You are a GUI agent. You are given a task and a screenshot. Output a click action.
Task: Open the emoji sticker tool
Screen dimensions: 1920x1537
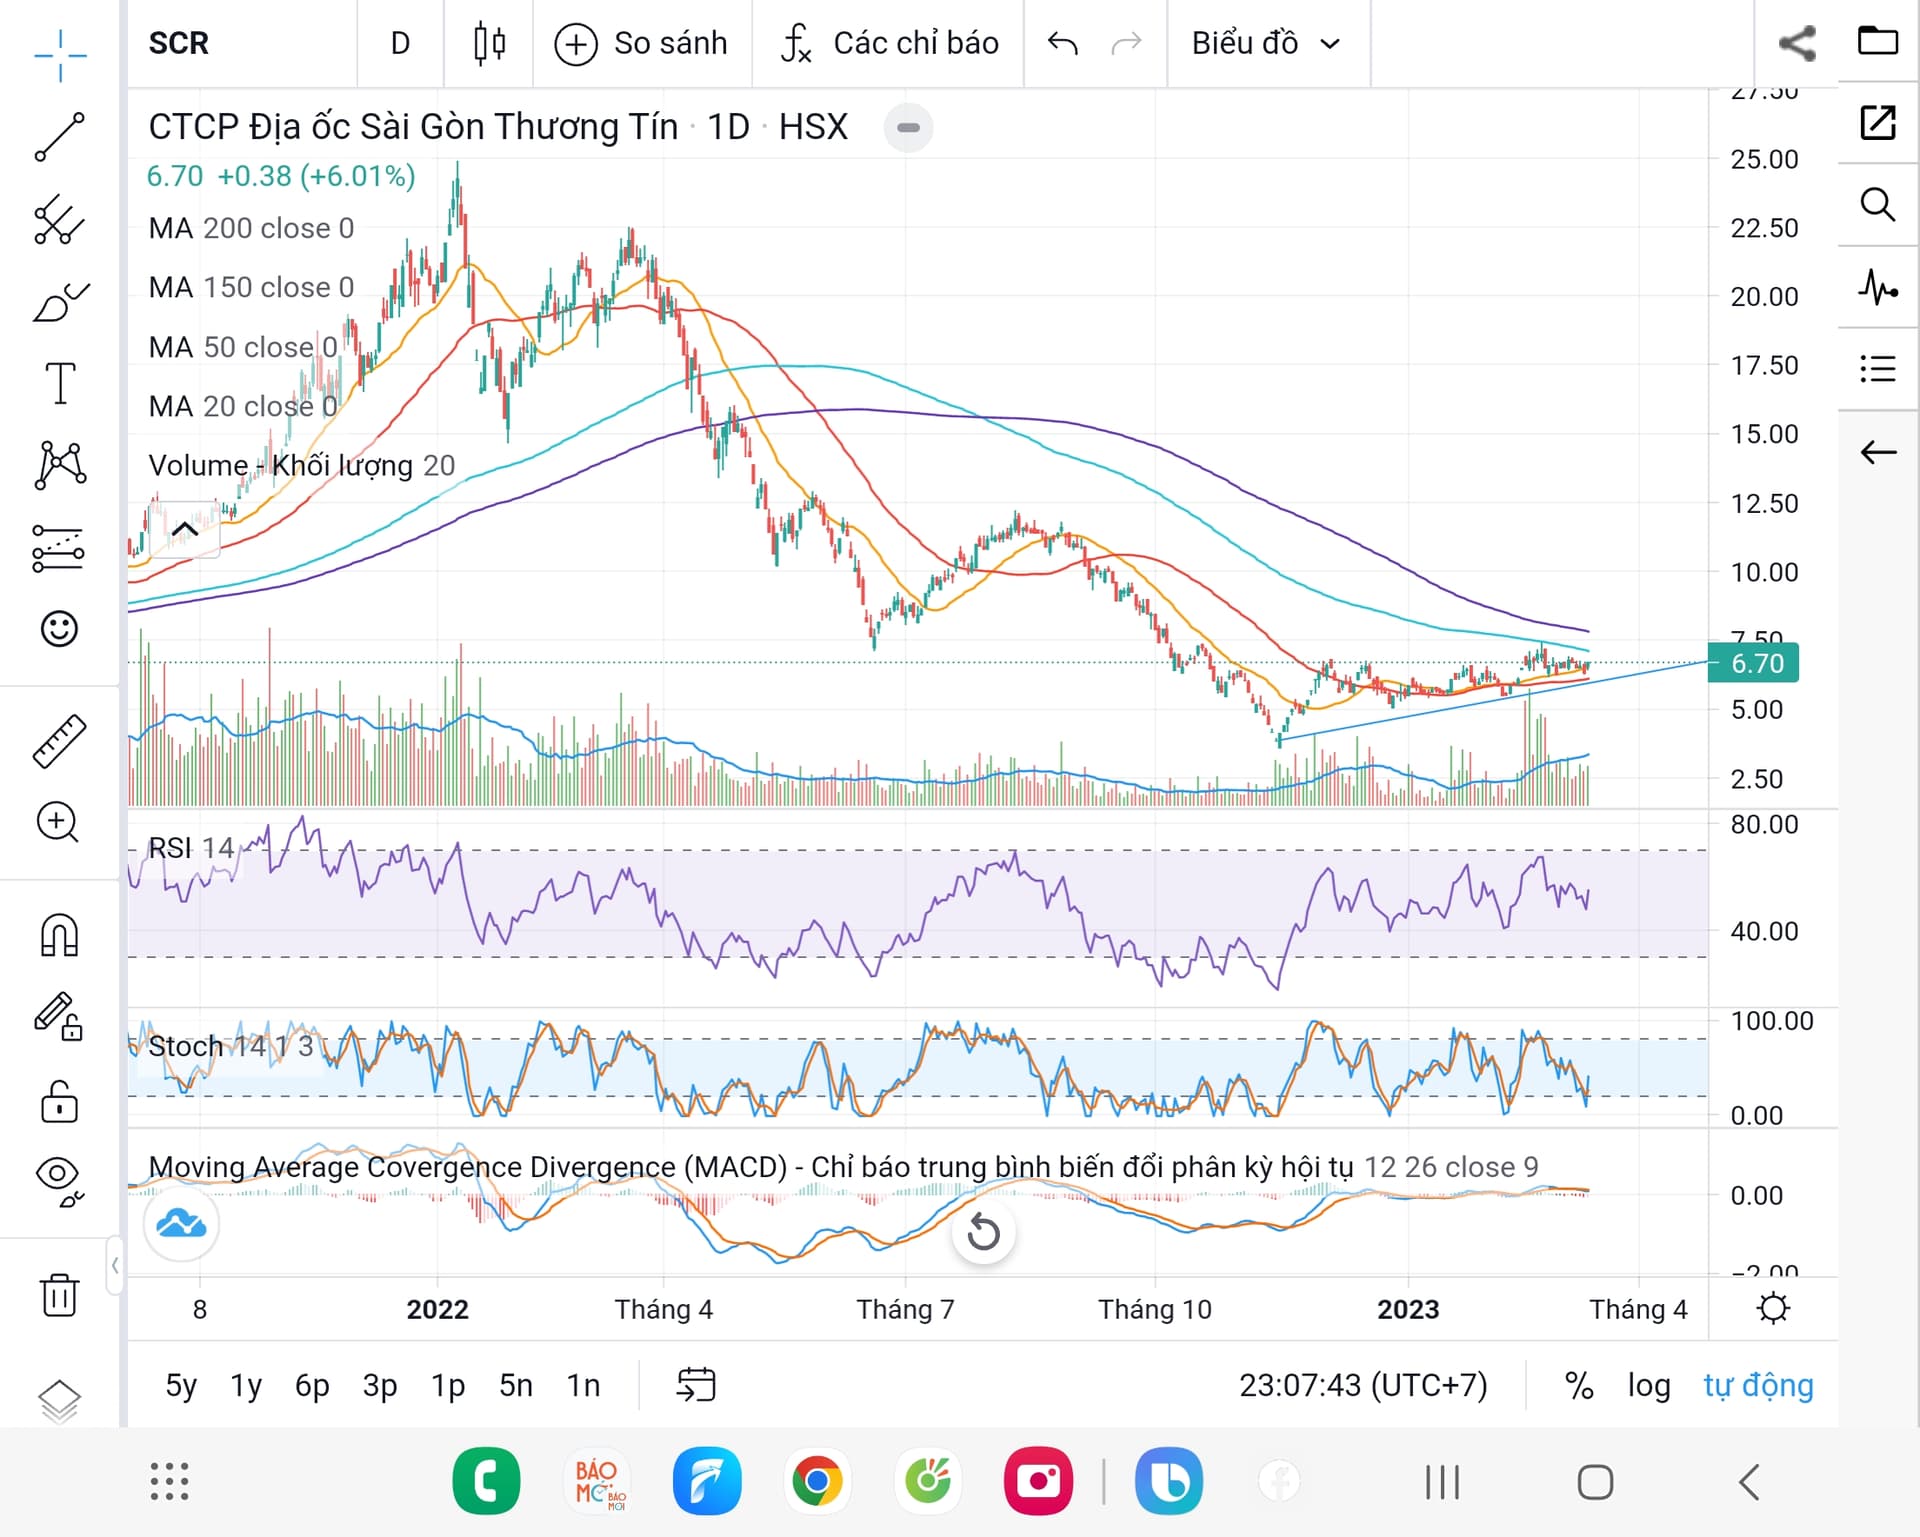[x=59, y=629]
